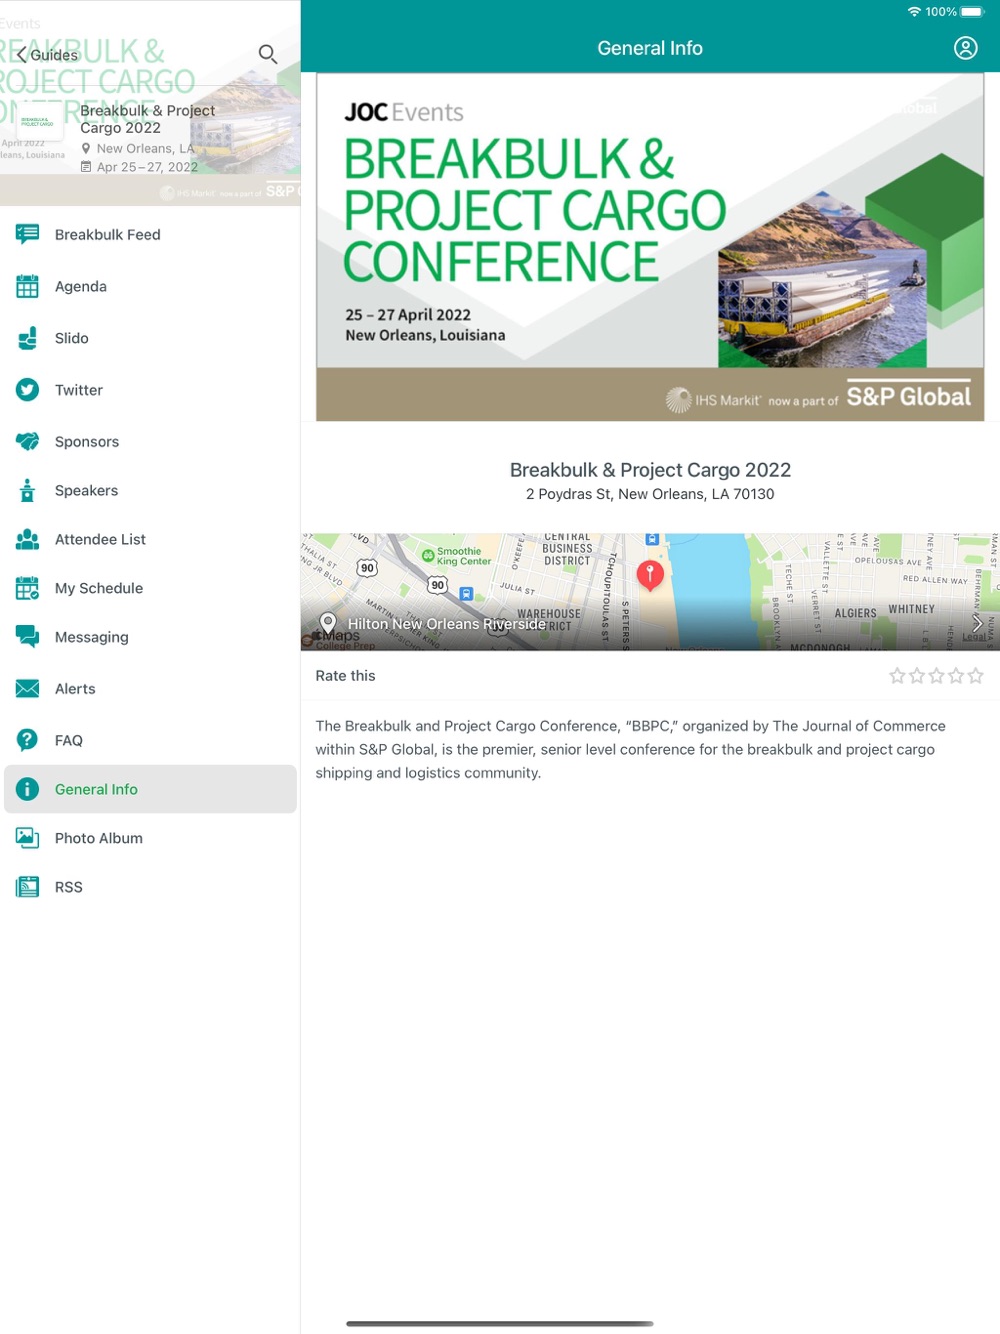Tap the address 2 Poydras St text
This screenshot has width=1000, height=1334.
pyautogui.click(x=650, y=494)
